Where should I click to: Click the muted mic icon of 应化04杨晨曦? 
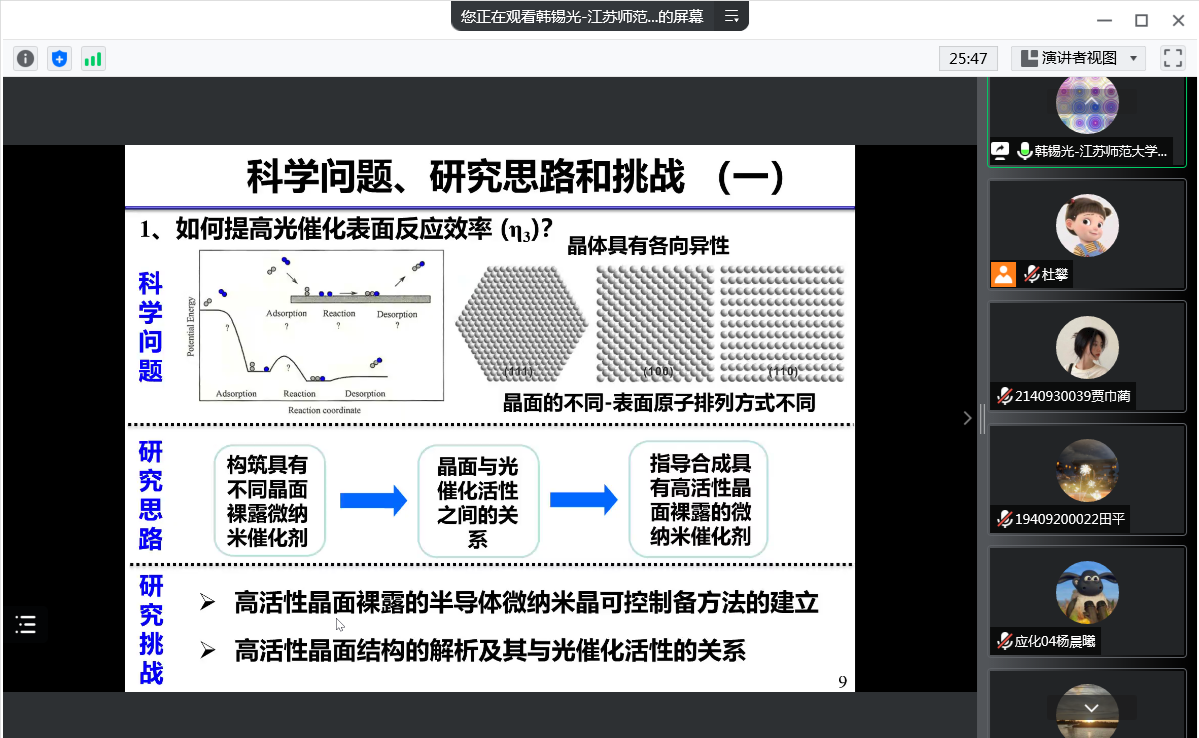pyautogui.click(x=1005, y=641)
